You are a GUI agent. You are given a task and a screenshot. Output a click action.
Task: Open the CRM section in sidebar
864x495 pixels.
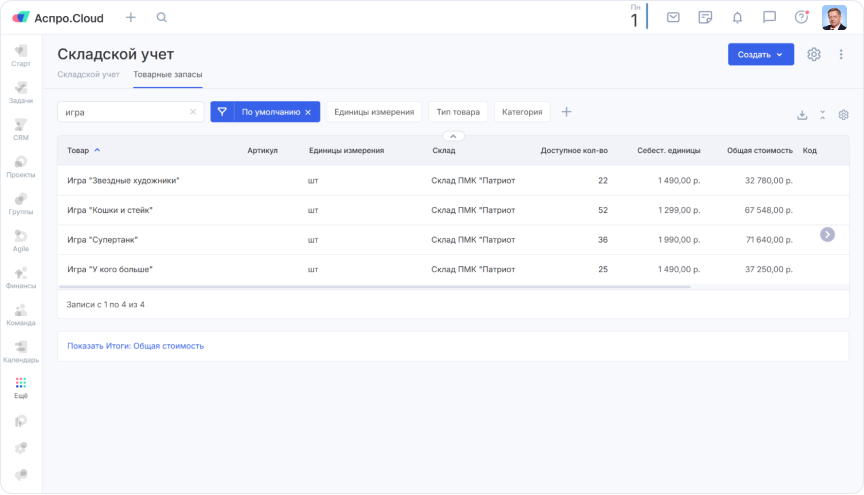click(21, 130)
